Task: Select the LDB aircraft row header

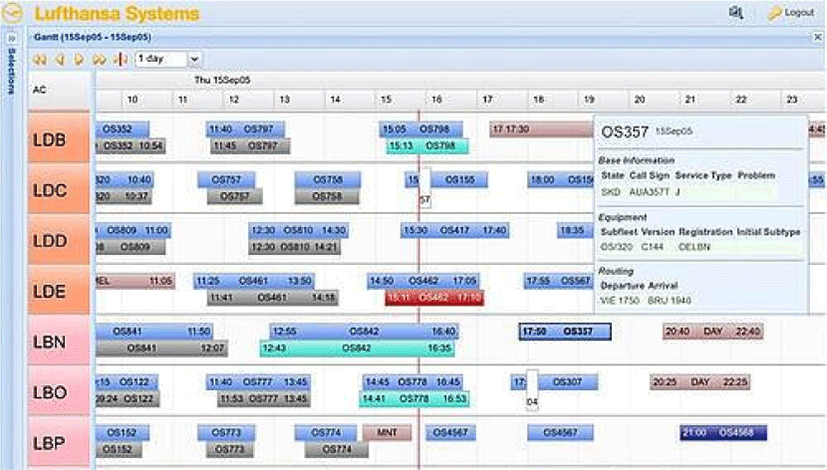Action: (x=59, y=138)
